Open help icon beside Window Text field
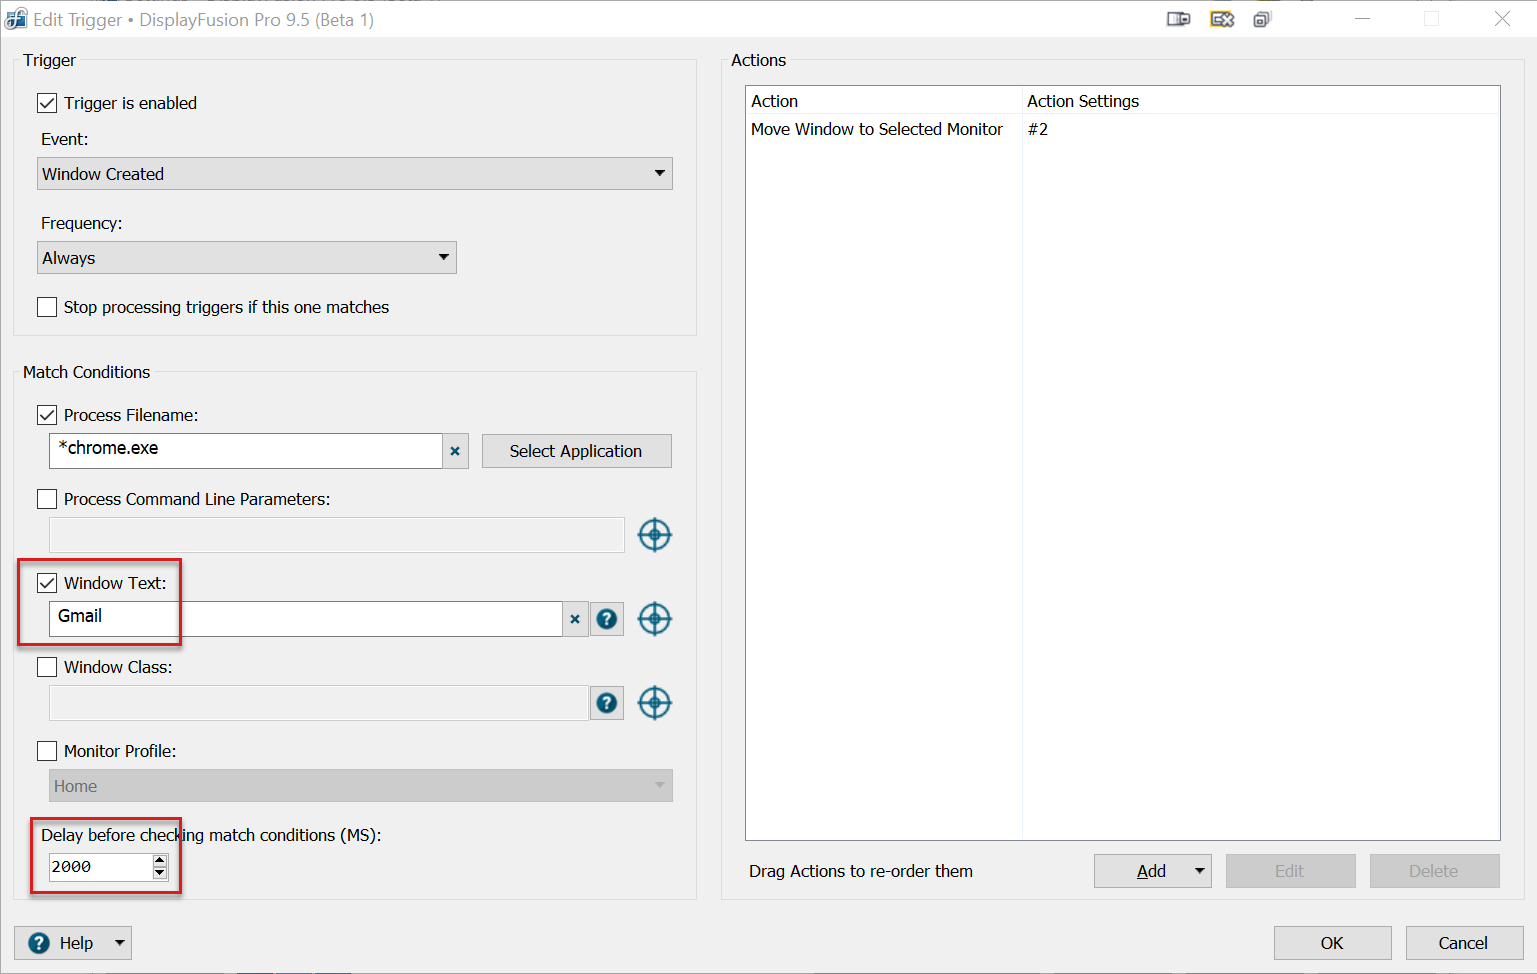1537x974 pixels. (607, 619)
